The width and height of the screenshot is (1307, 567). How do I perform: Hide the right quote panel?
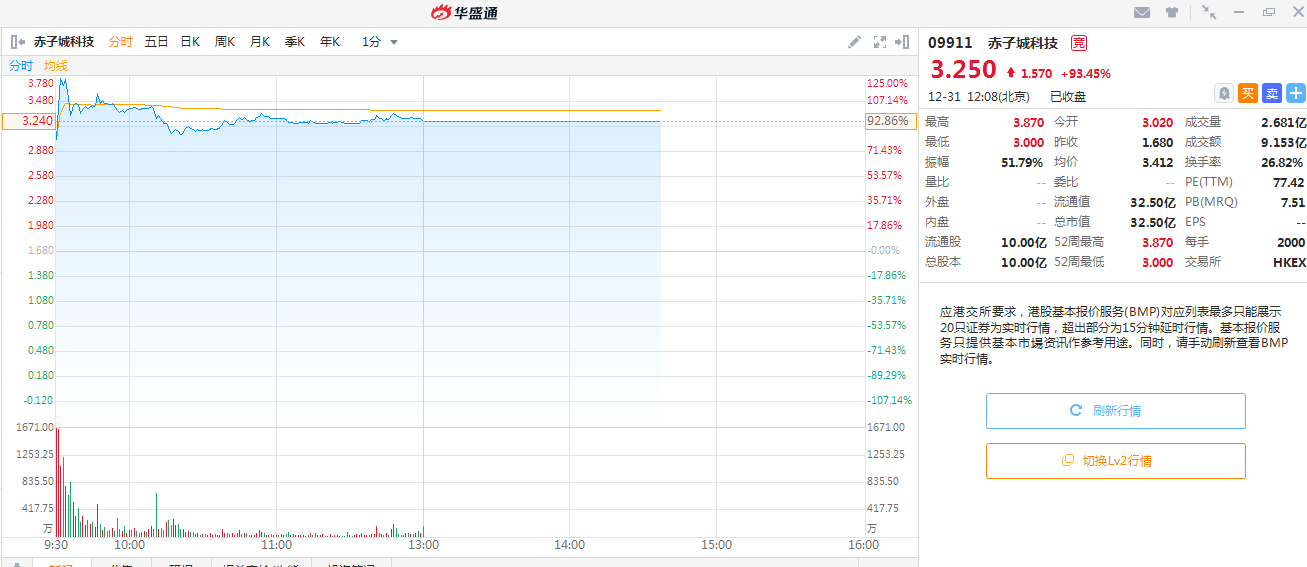(902, 42)
